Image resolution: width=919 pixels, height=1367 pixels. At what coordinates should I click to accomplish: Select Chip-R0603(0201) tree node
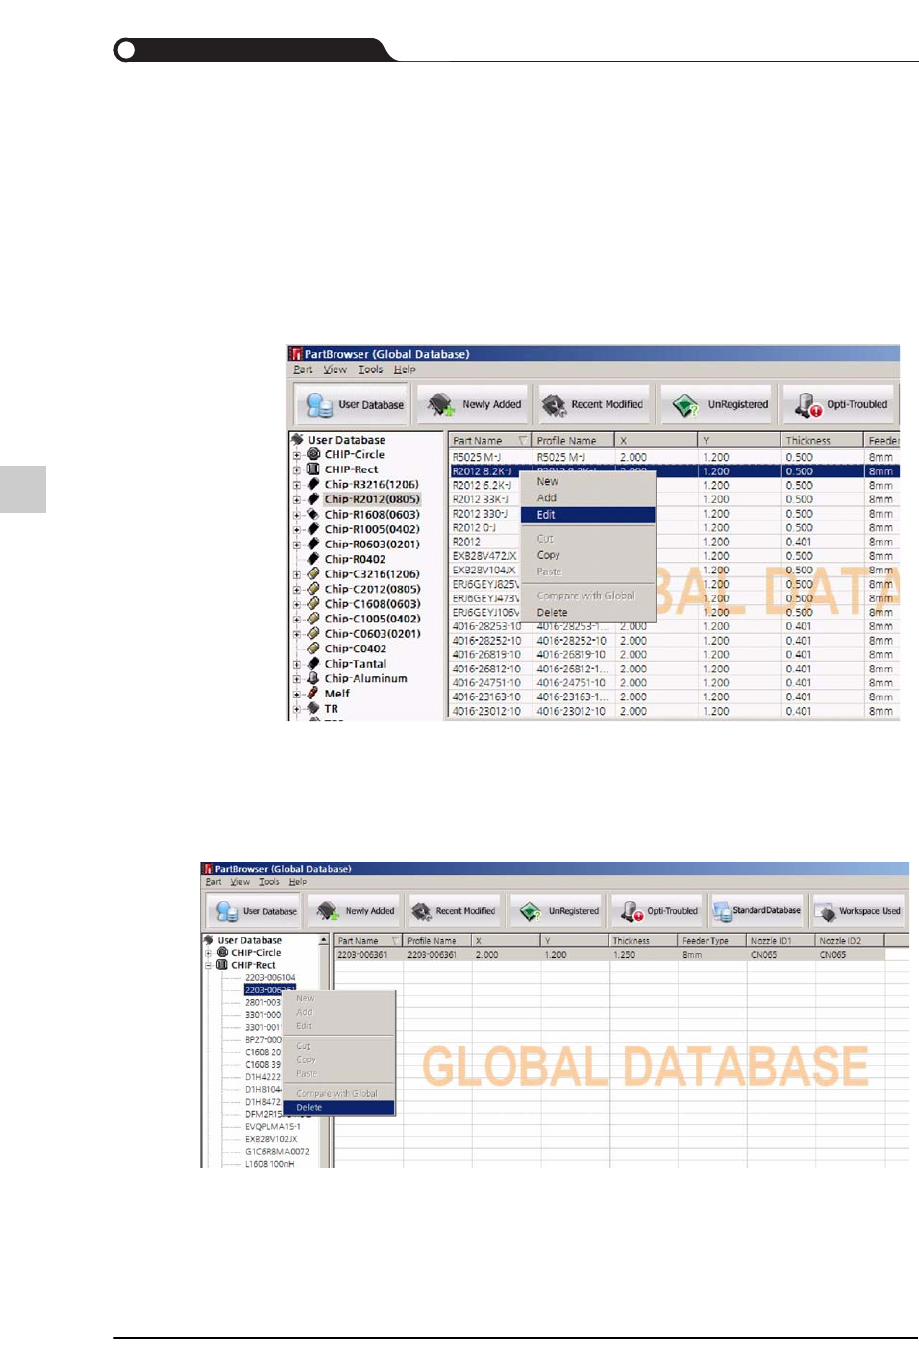(x=371, y=544)
